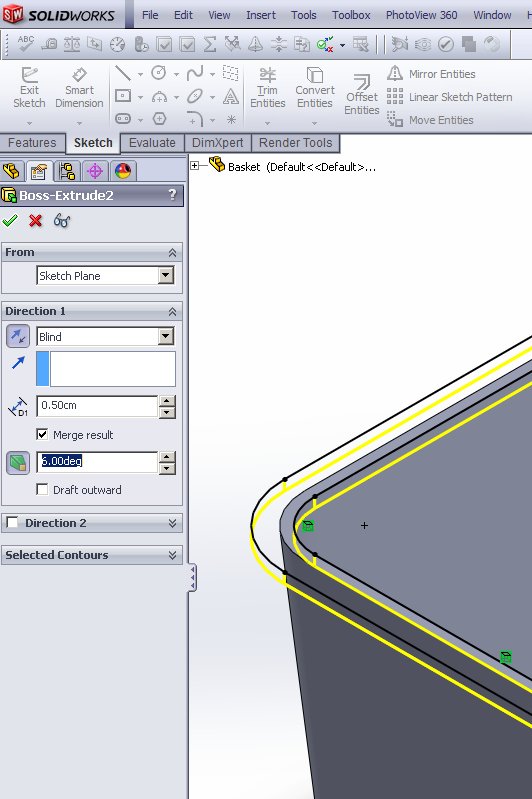Open the Toolbox menu
Image resolution: width=532 pixels, height=799 pixels.
click(x=351, y=15)
